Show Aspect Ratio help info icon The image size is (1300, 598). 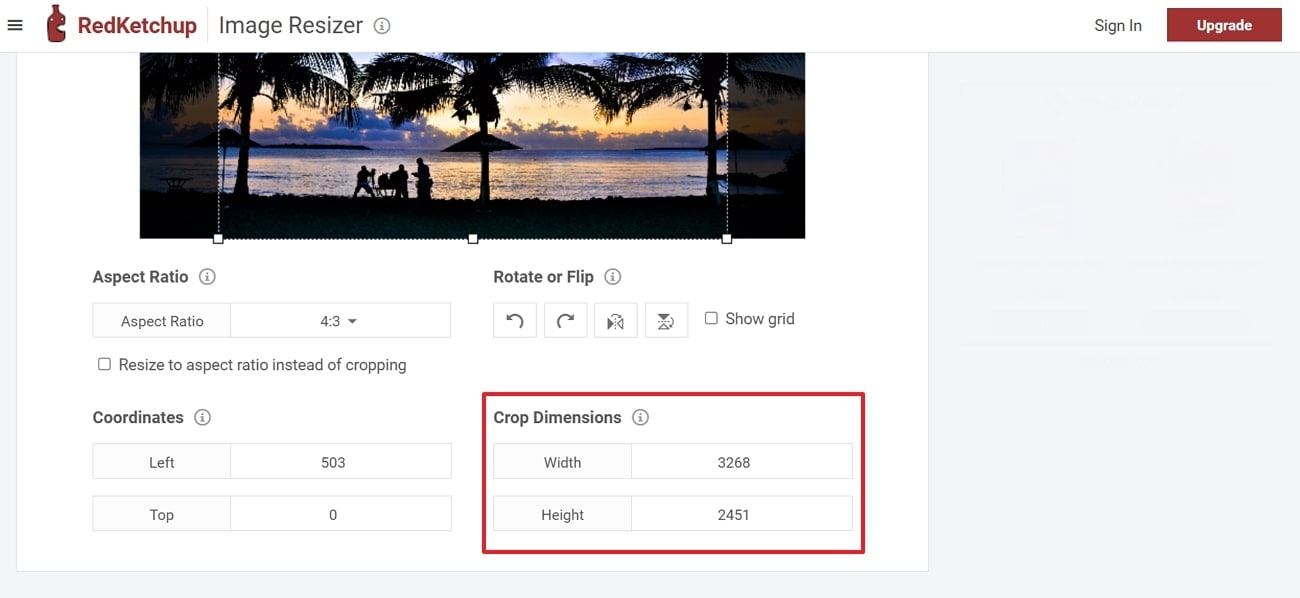[207, 277]
